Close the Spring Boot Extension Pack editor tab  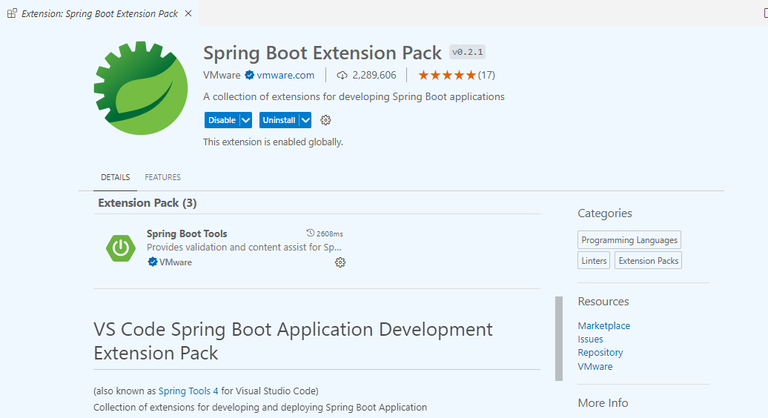pos(187,14)
